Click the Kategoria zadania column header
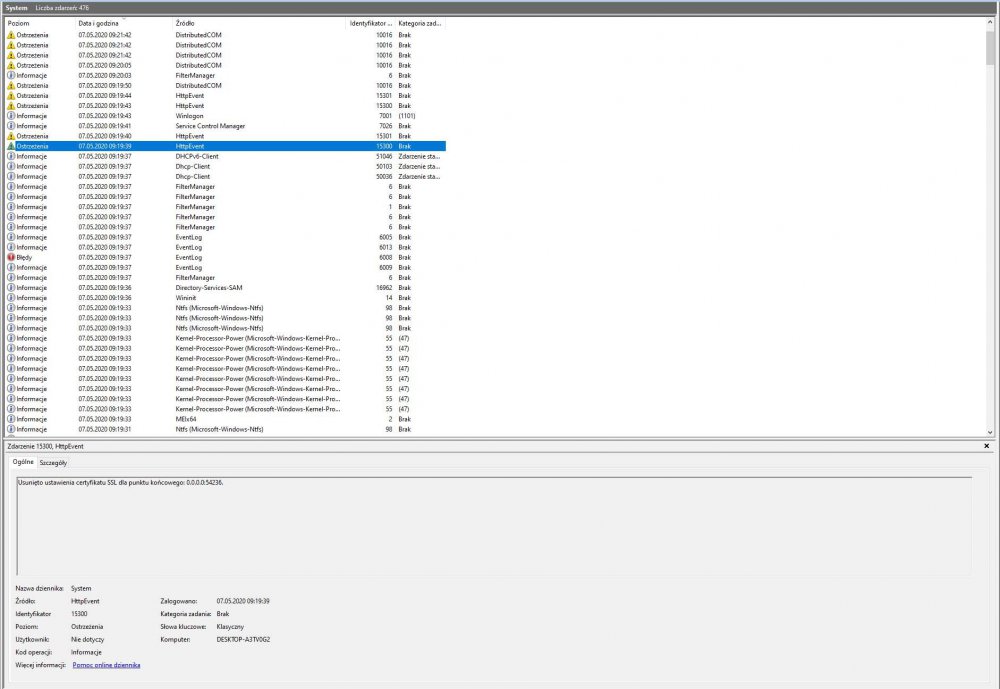Image resolution: width=1000 pixels, height=689 pixels. click(x=419, y=22)
